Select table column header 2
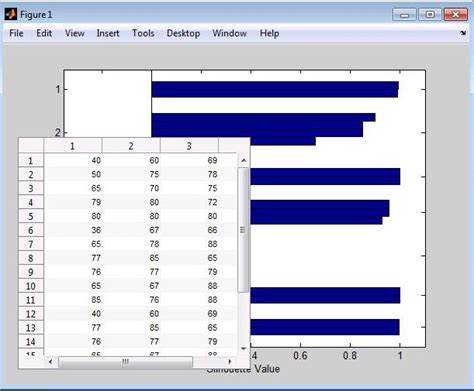 click(x=131, y=146)
